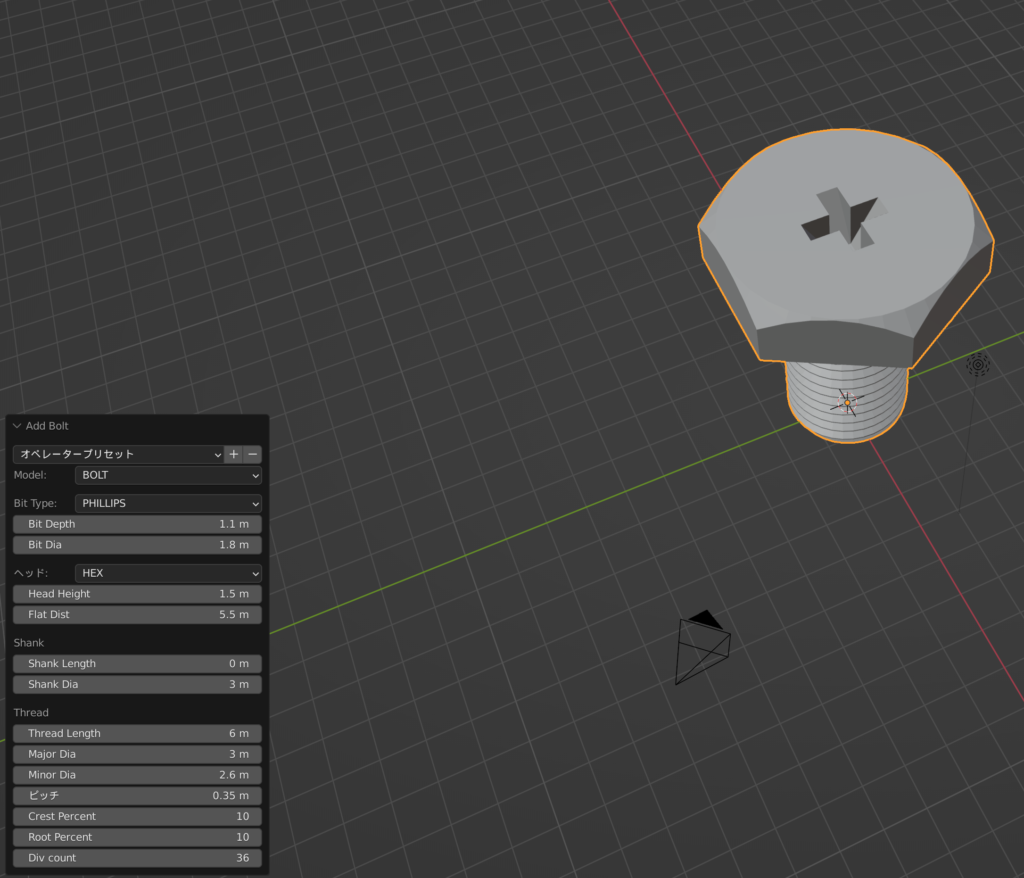Click the add preset plus button
Viewport: 1024px width, 878px height.
coord(234,454)
